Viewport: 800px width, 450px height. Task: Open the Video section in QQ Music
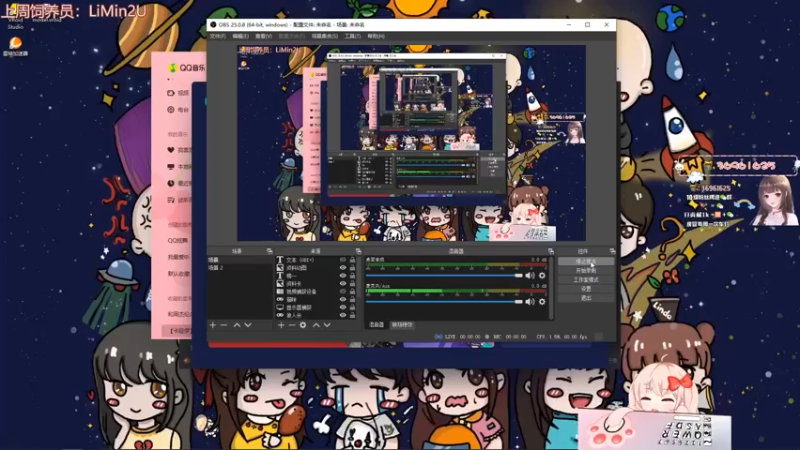(179, 93)
